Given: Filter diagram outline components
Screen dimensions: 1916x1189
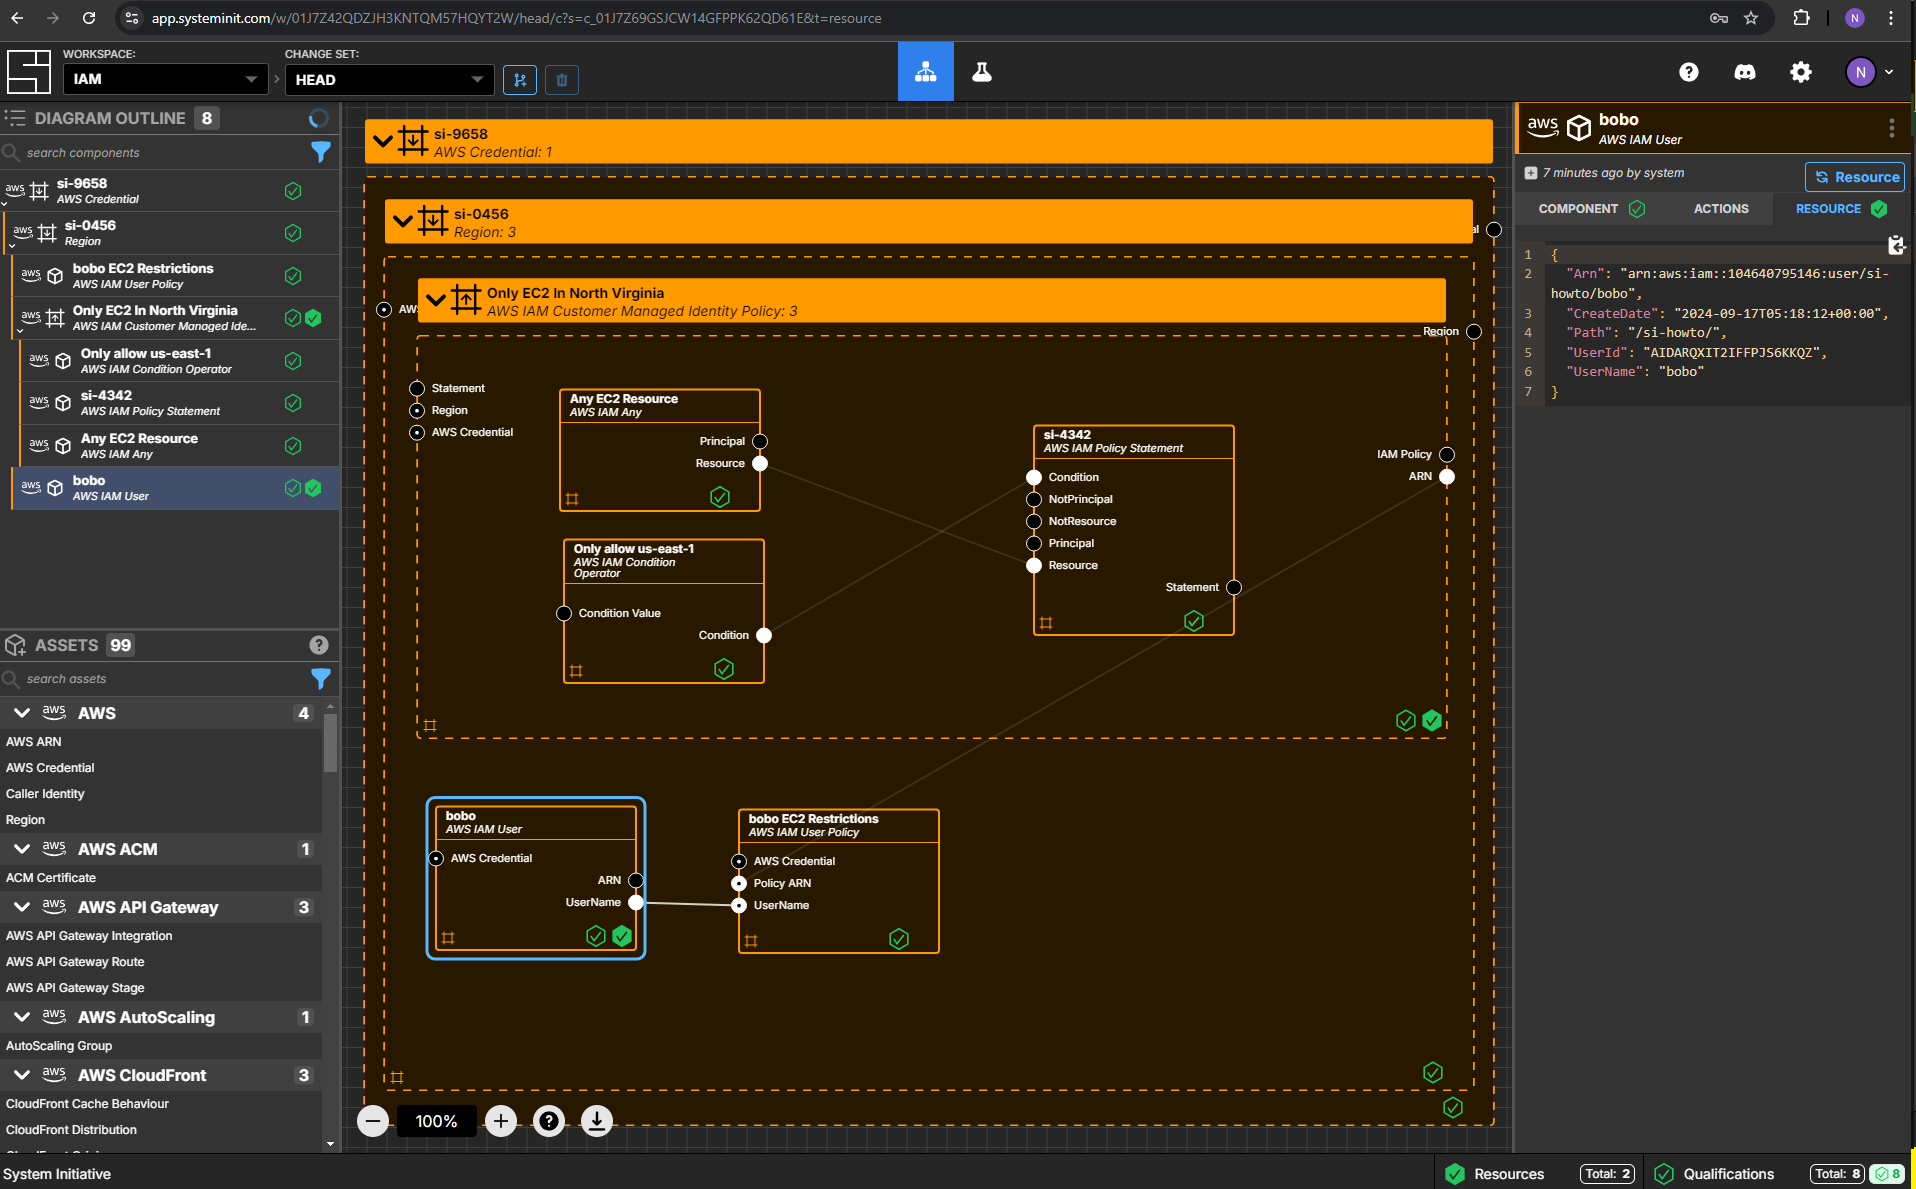Looking at the screenshot, I should [321, 152].
